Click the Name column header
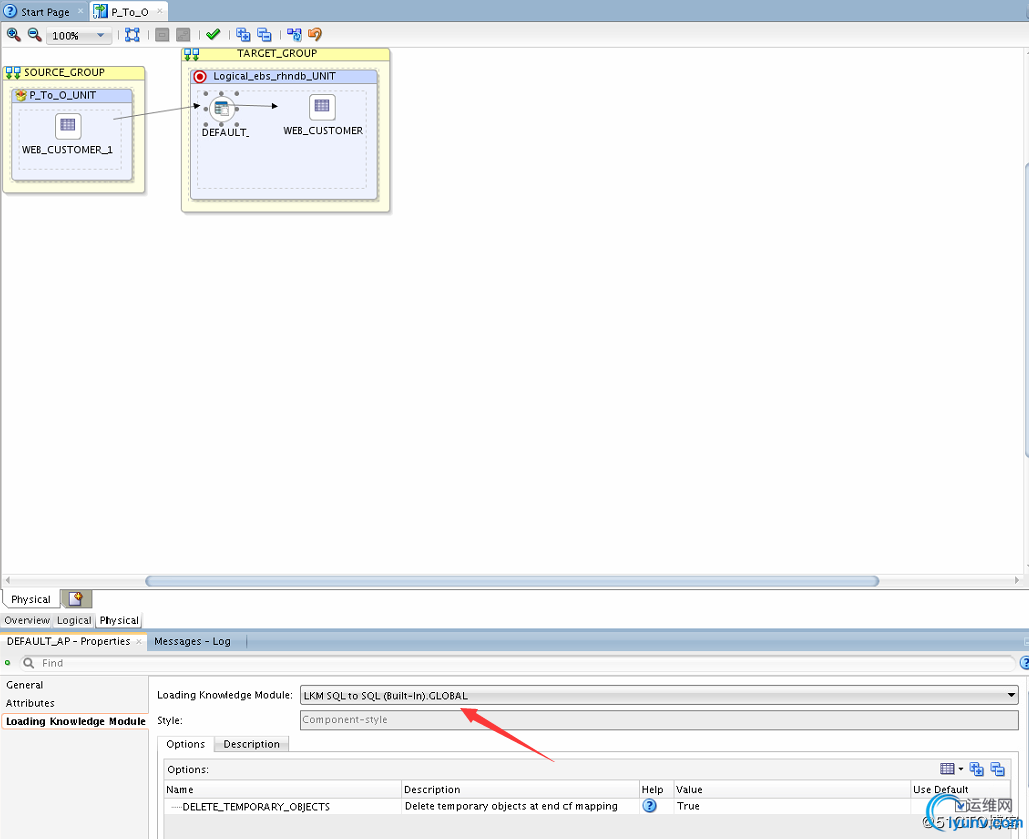The height and width of the screenshot is (839, 1029). tap(283, 789)
